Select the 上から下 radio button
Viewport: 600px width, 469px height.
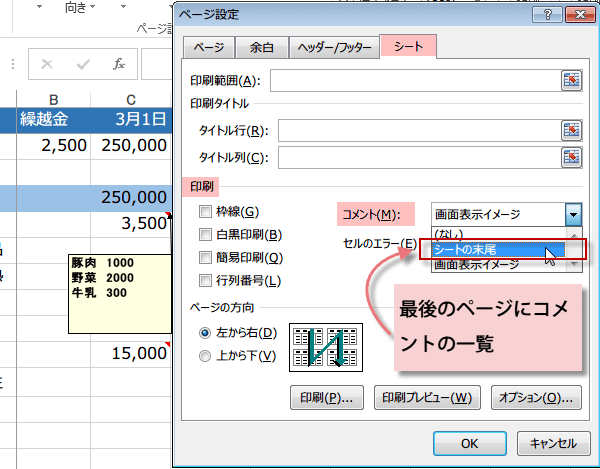tap(206, 356)
